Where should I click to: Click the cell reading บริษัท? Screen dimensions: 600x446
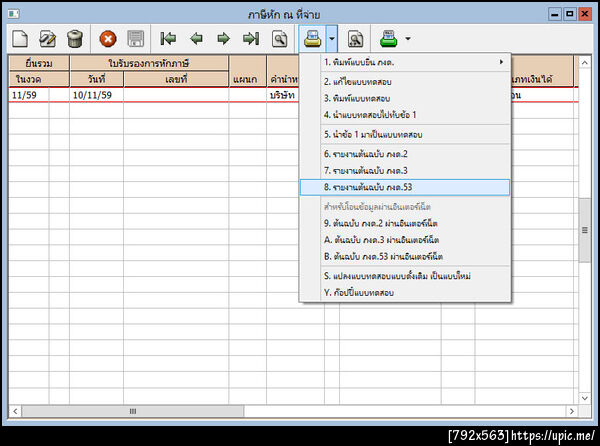(x=282, y=95)
